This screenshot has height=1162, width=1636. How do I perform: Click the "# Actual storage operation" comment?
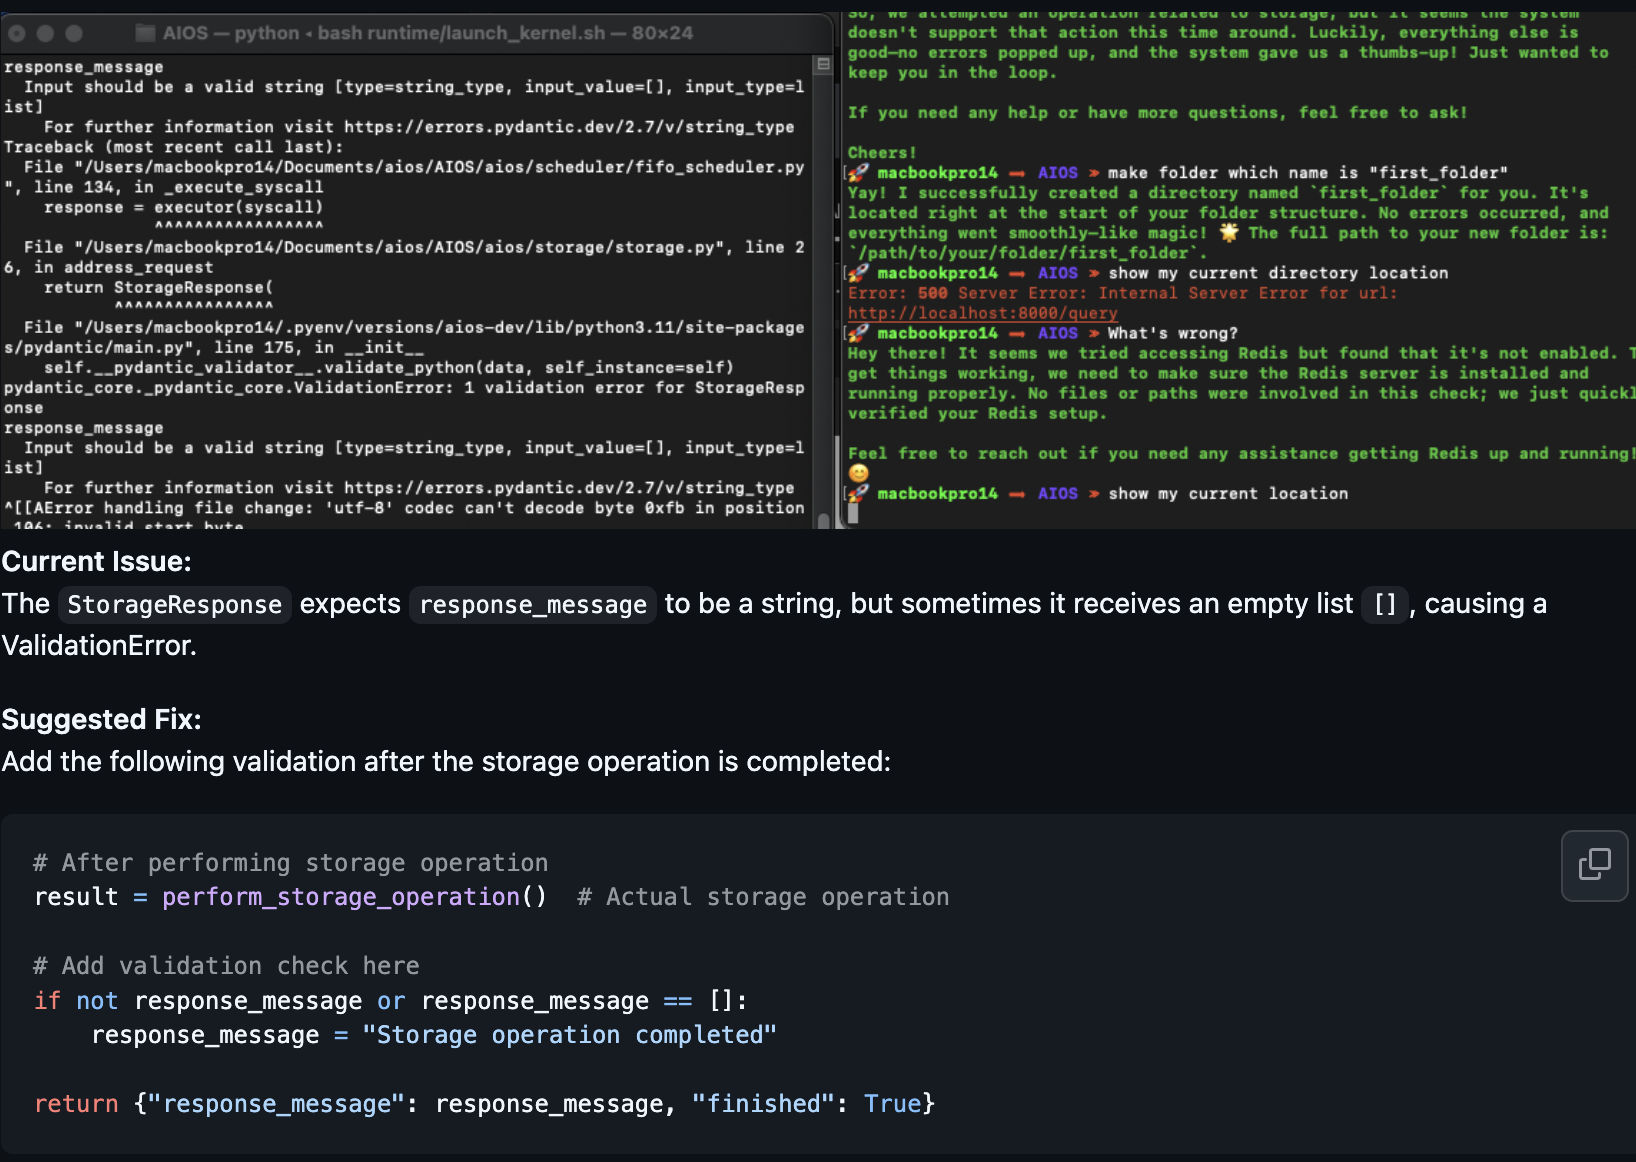point(763,897)
